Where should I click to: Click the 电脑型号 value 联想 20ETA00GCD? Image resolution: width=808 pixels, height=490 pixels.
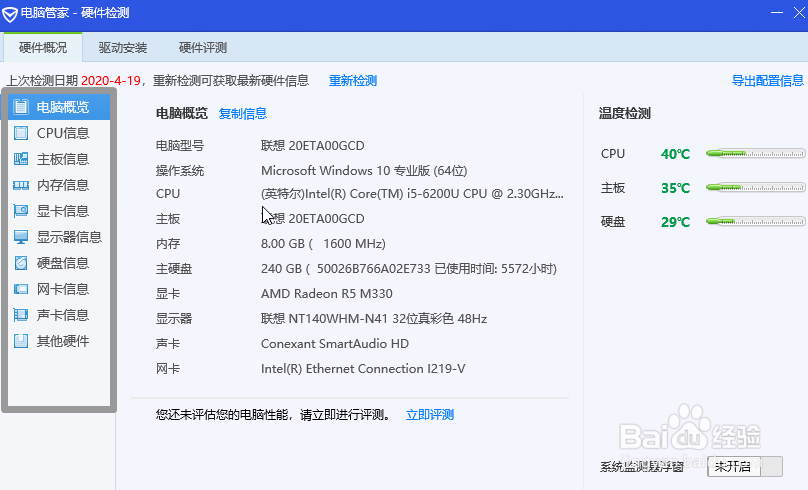coord(312,146)
